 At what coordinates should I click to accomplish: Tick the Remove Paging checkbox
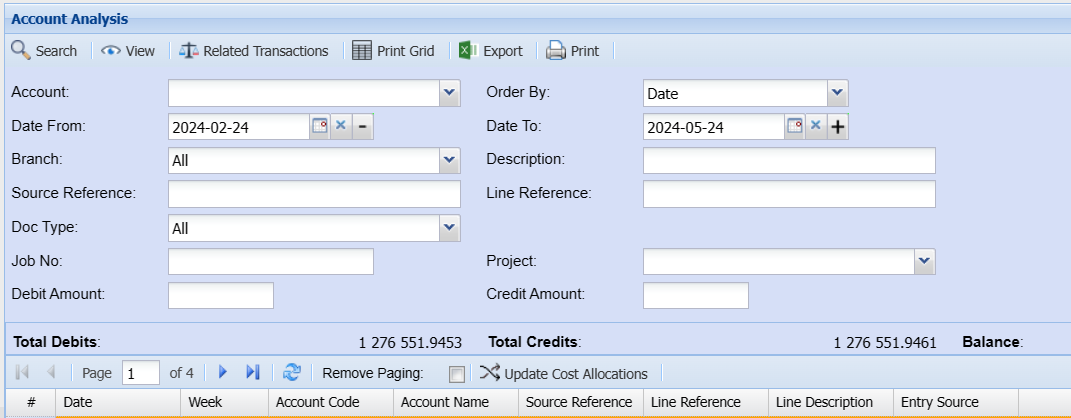(x=456, y=374)
